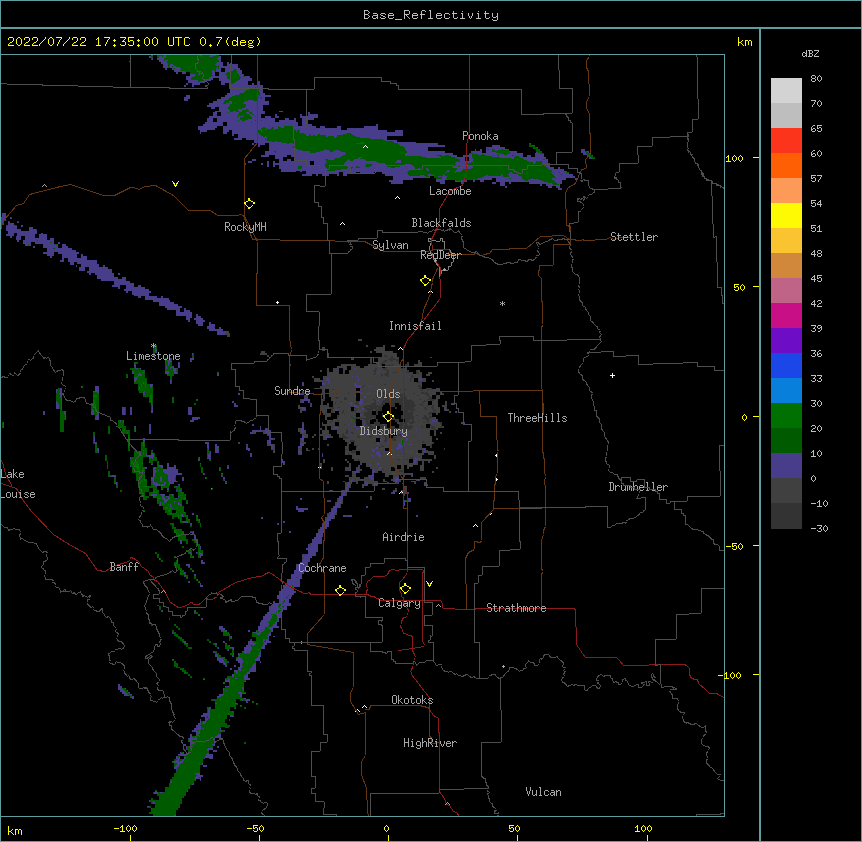Click the legend value 80
Viewport: 862px width, 842px height.
[x=816, y=79]
